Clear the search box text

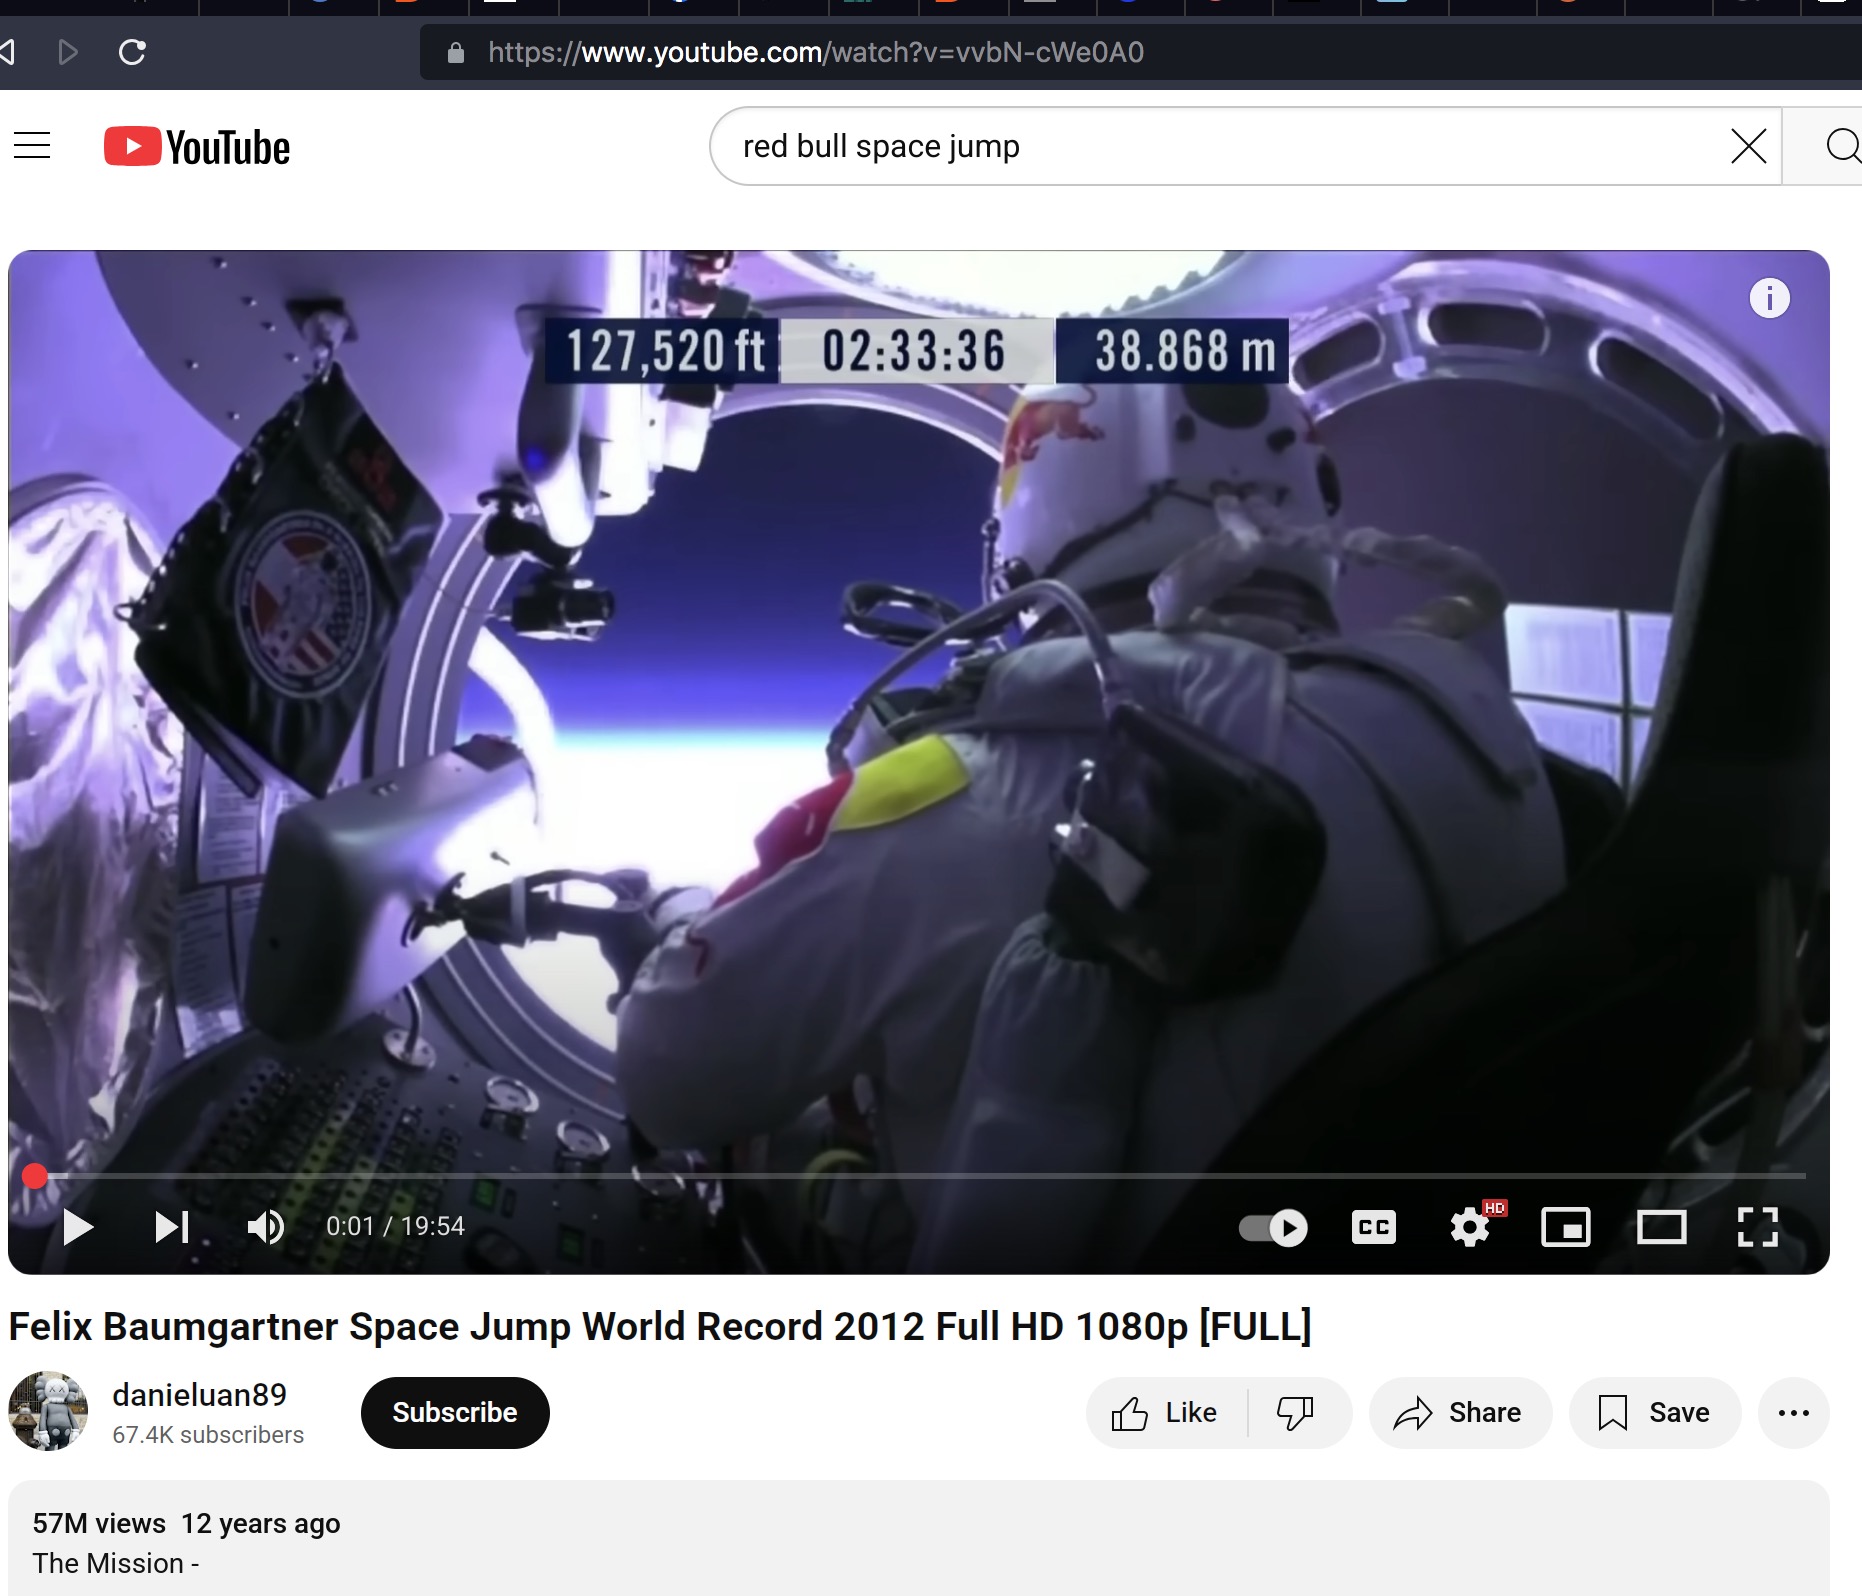click(1748, 146)
